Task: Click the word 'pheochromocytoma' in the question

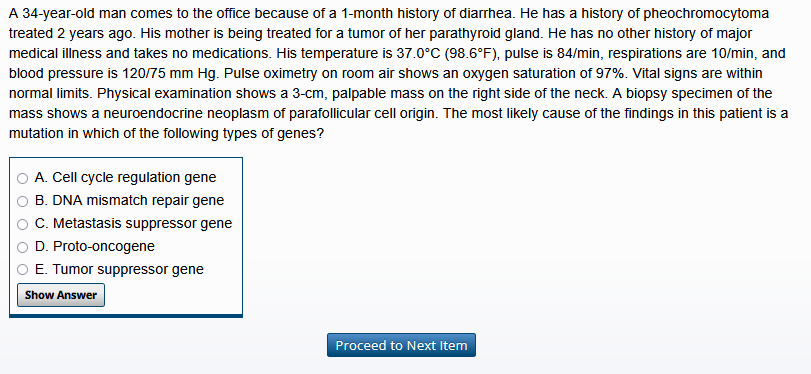Action: tap(706, 14)
